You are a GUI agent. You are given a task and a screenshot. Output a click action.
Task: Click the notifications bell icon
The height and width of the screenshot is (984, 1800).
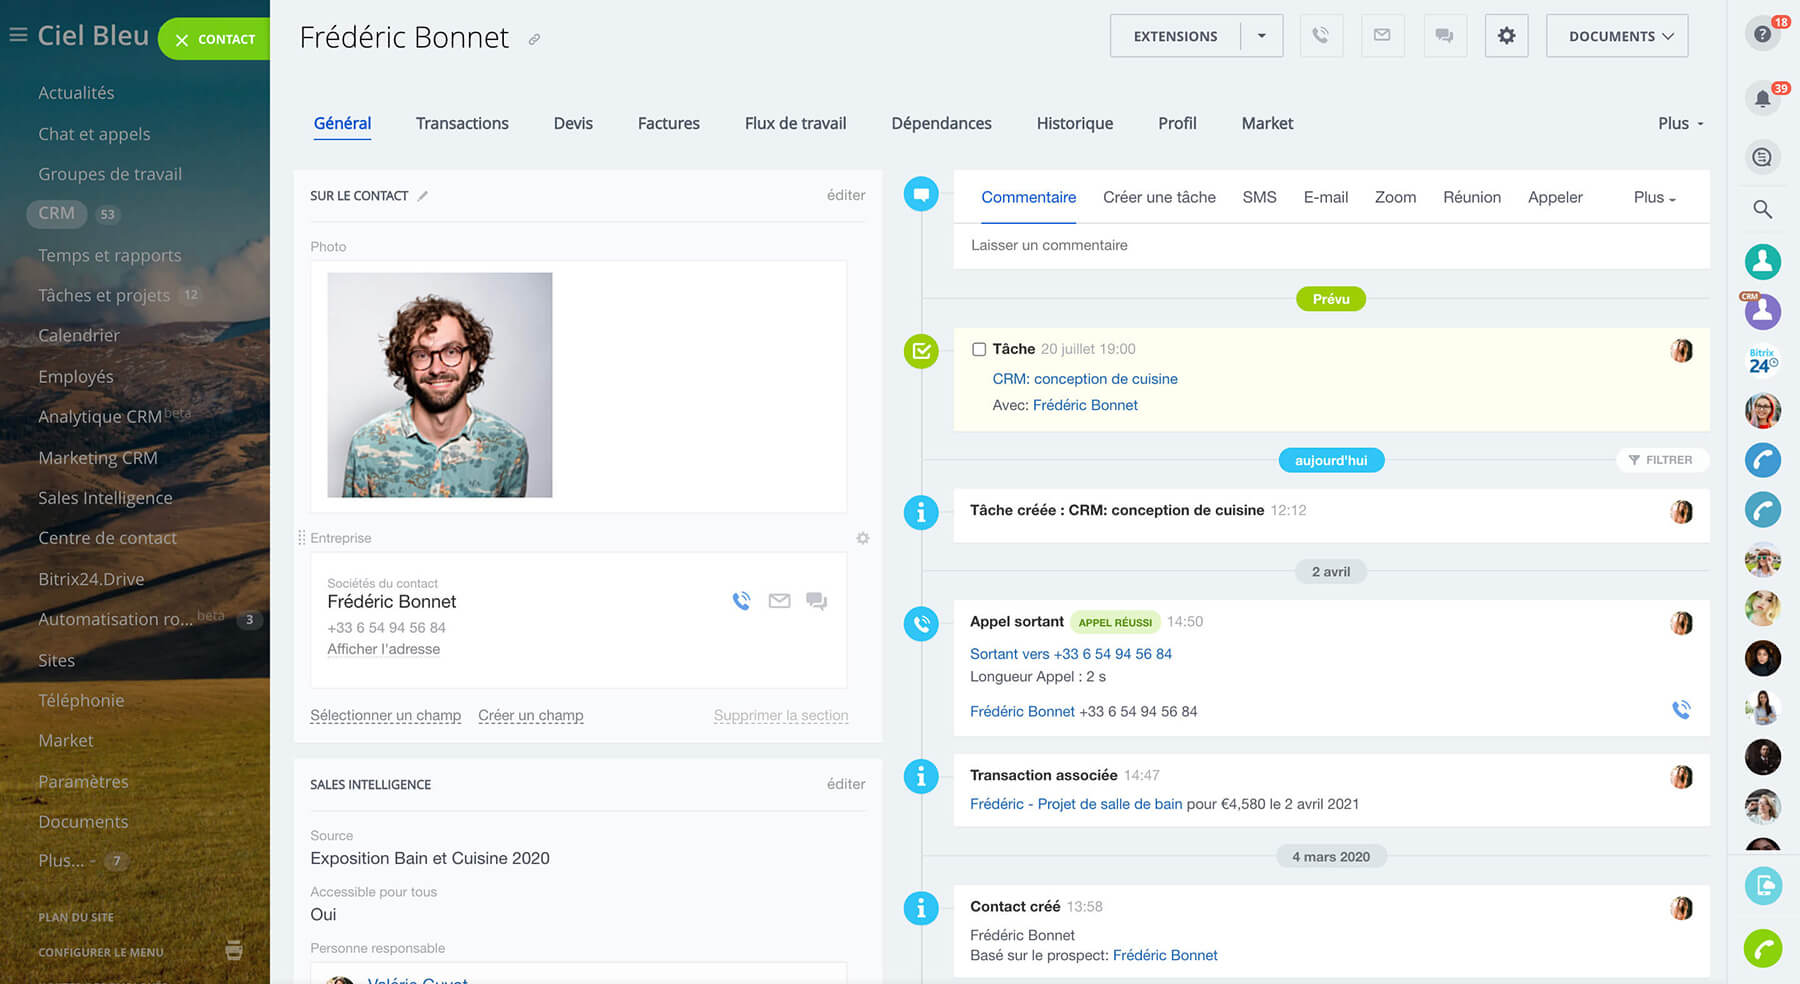(x=1762, y=98)
